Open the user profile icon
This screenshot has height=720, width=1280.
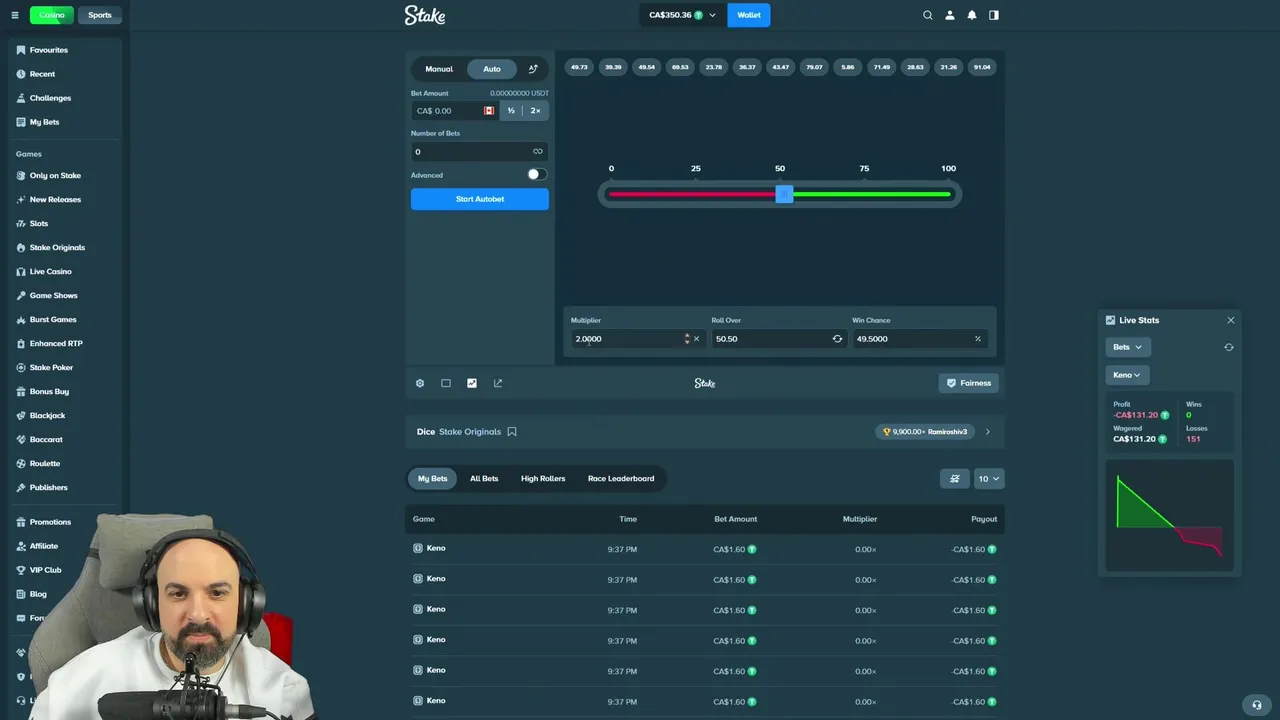[x=950, y=15]
